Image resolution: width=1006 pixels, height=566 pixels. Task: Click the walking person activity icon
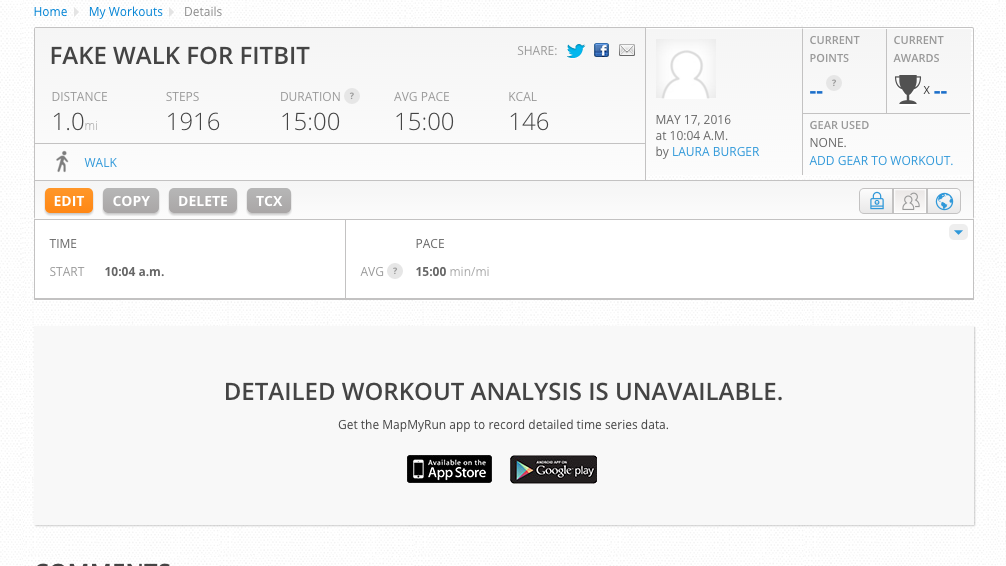coord(63,162)
